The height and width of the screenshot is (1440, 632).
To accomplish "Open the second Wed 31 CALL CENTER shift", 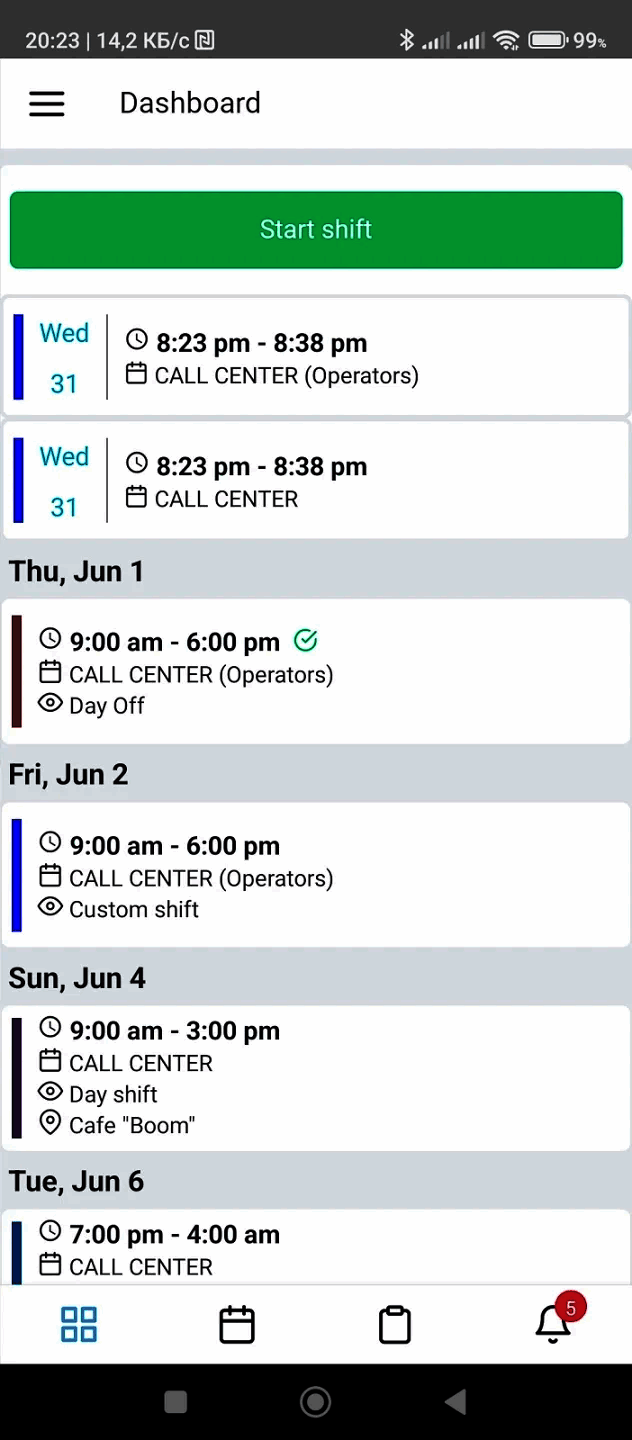I will pyautogui.click(x=316, y=481).
